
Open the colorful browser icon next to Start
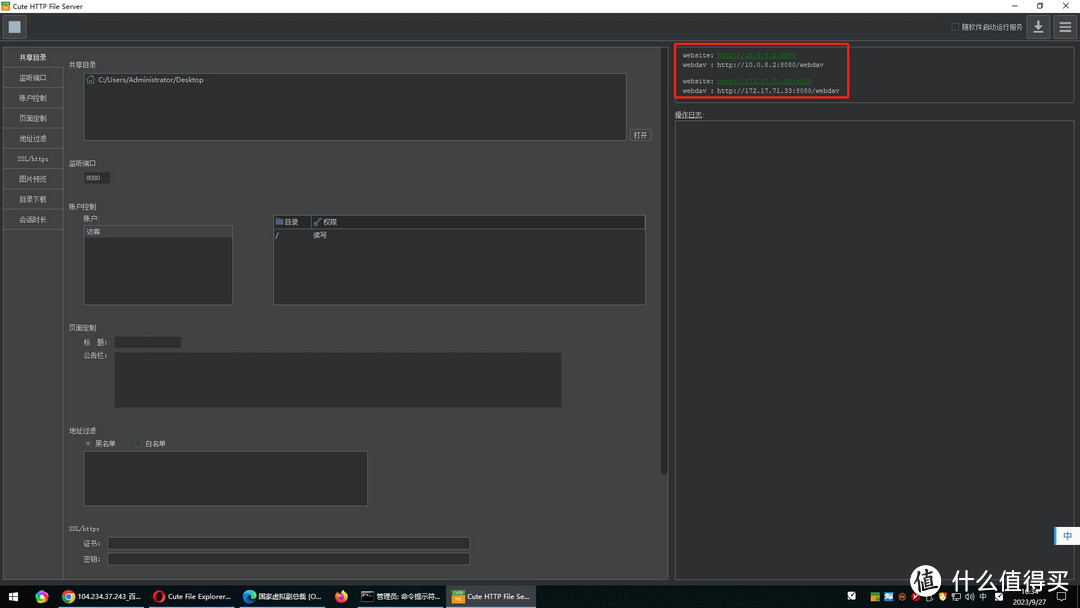point(41,596)
